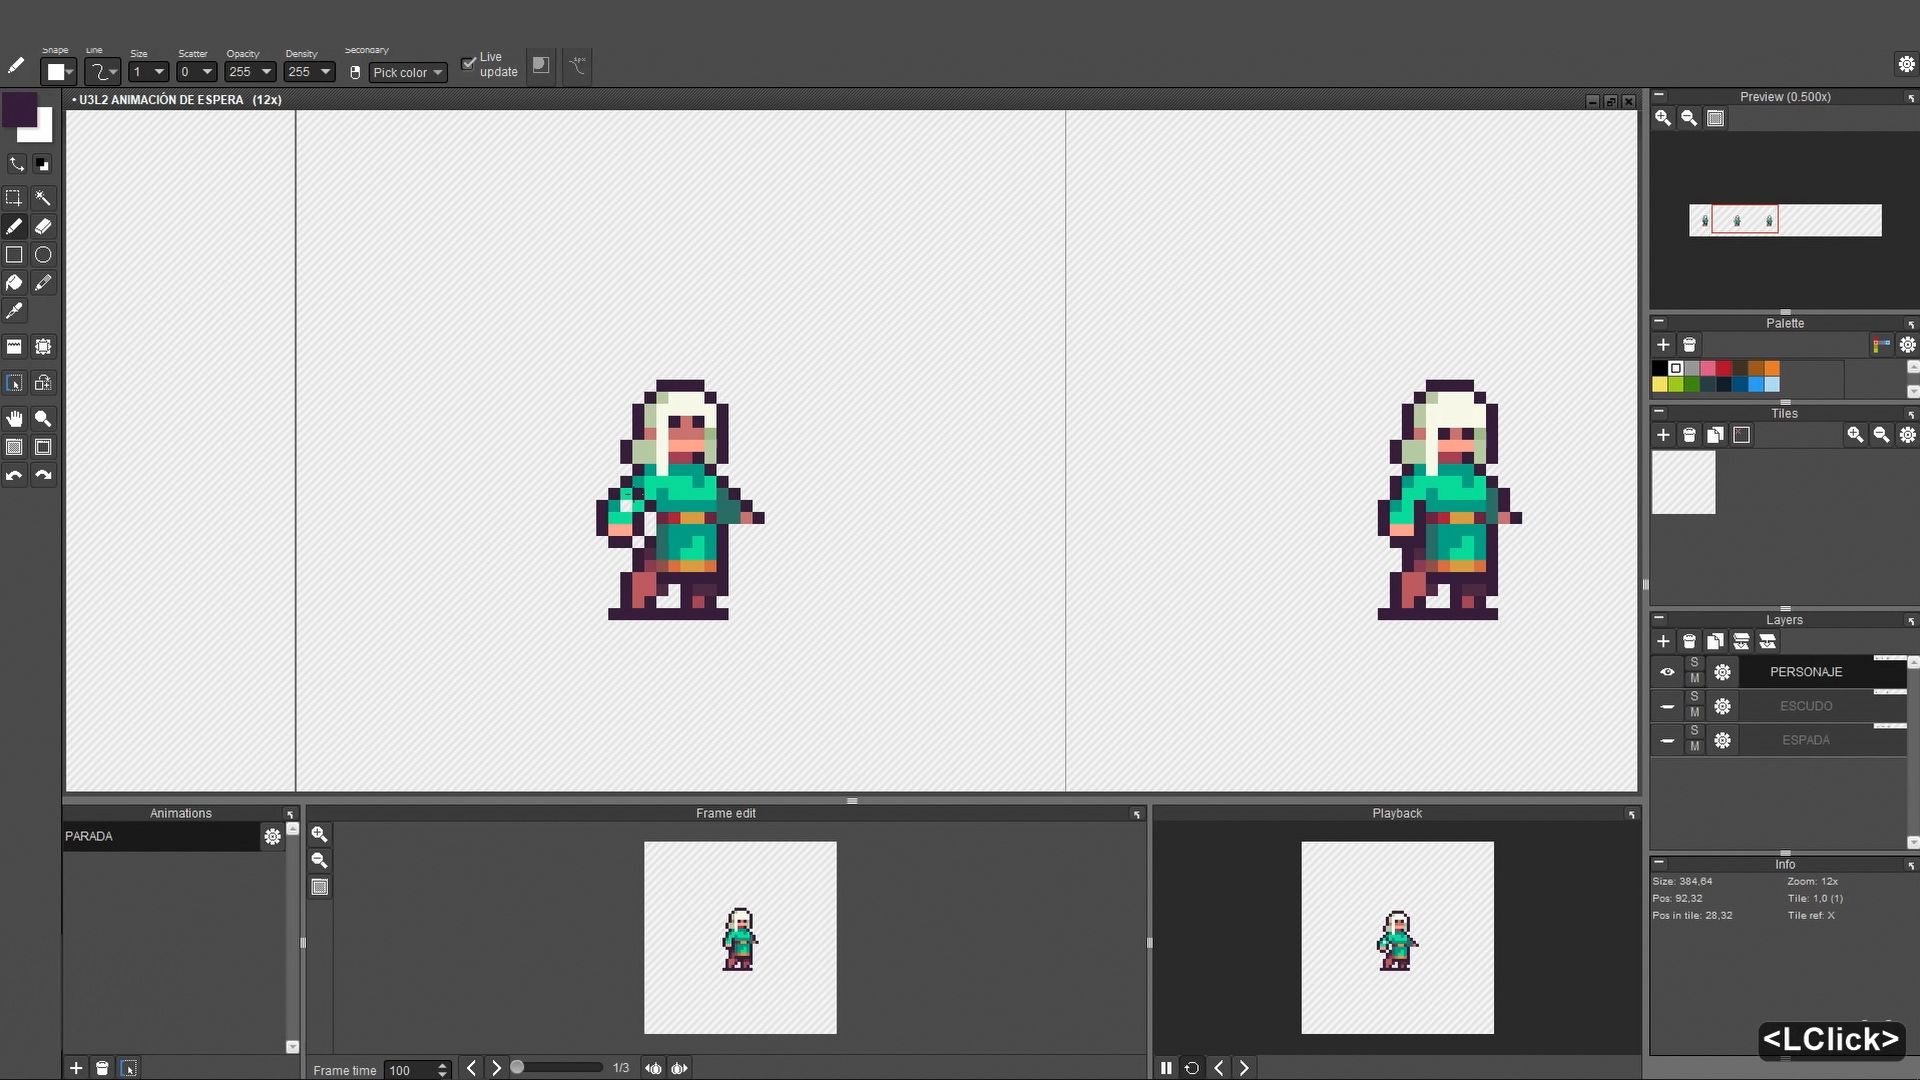Toggle onion skin previous frame

tap(653, 1068)
